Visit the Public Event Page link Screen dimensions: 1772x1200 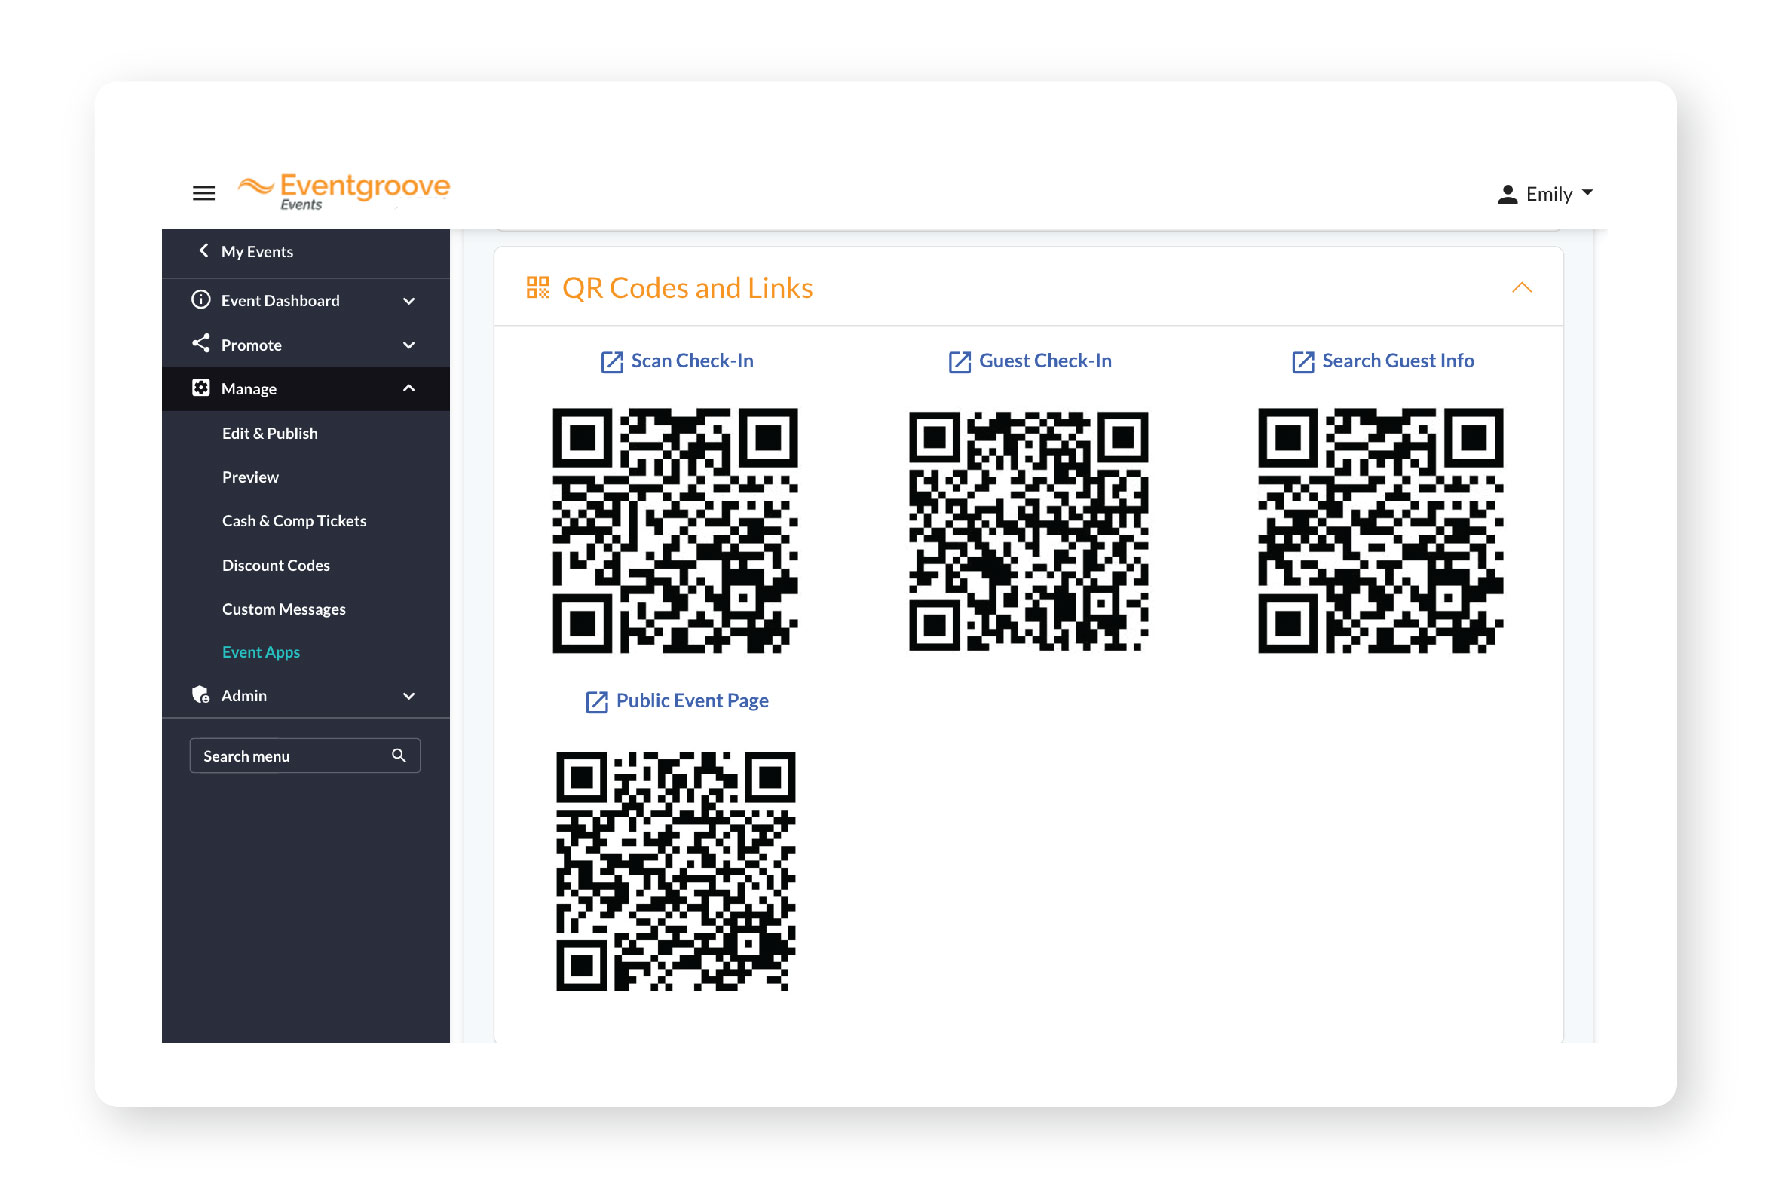click(x=692, y=701)
